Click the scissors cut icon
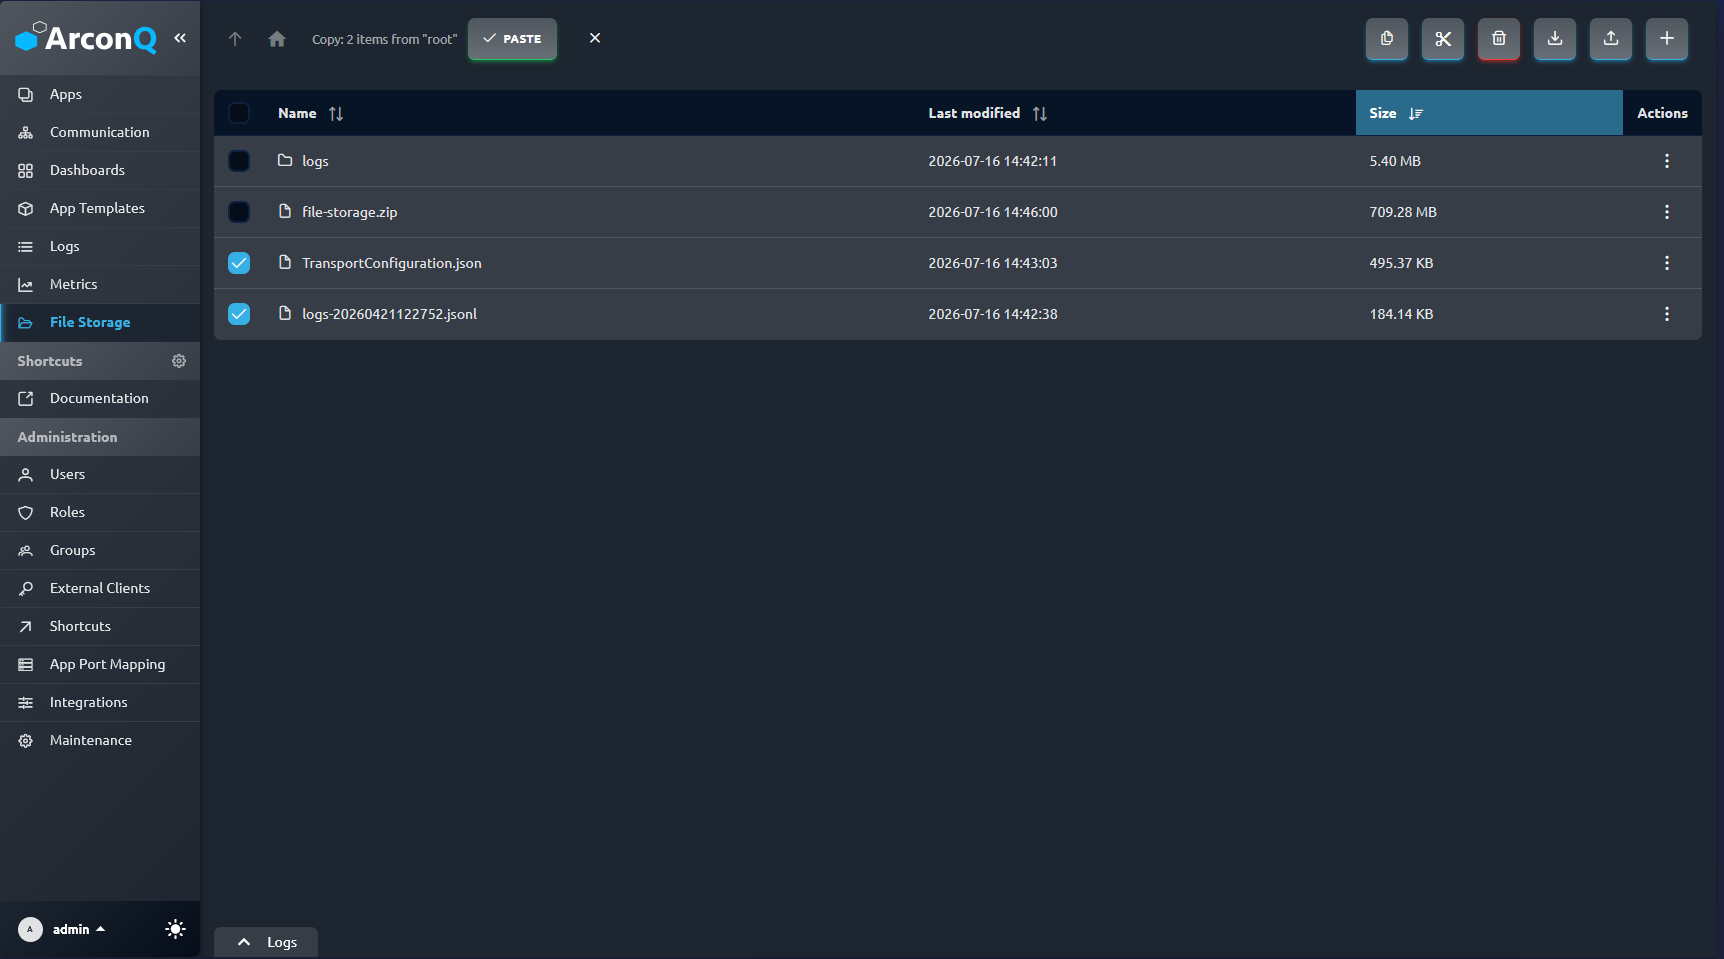The width and height of the screenshot is (1724, 959). pos(1443,39)
